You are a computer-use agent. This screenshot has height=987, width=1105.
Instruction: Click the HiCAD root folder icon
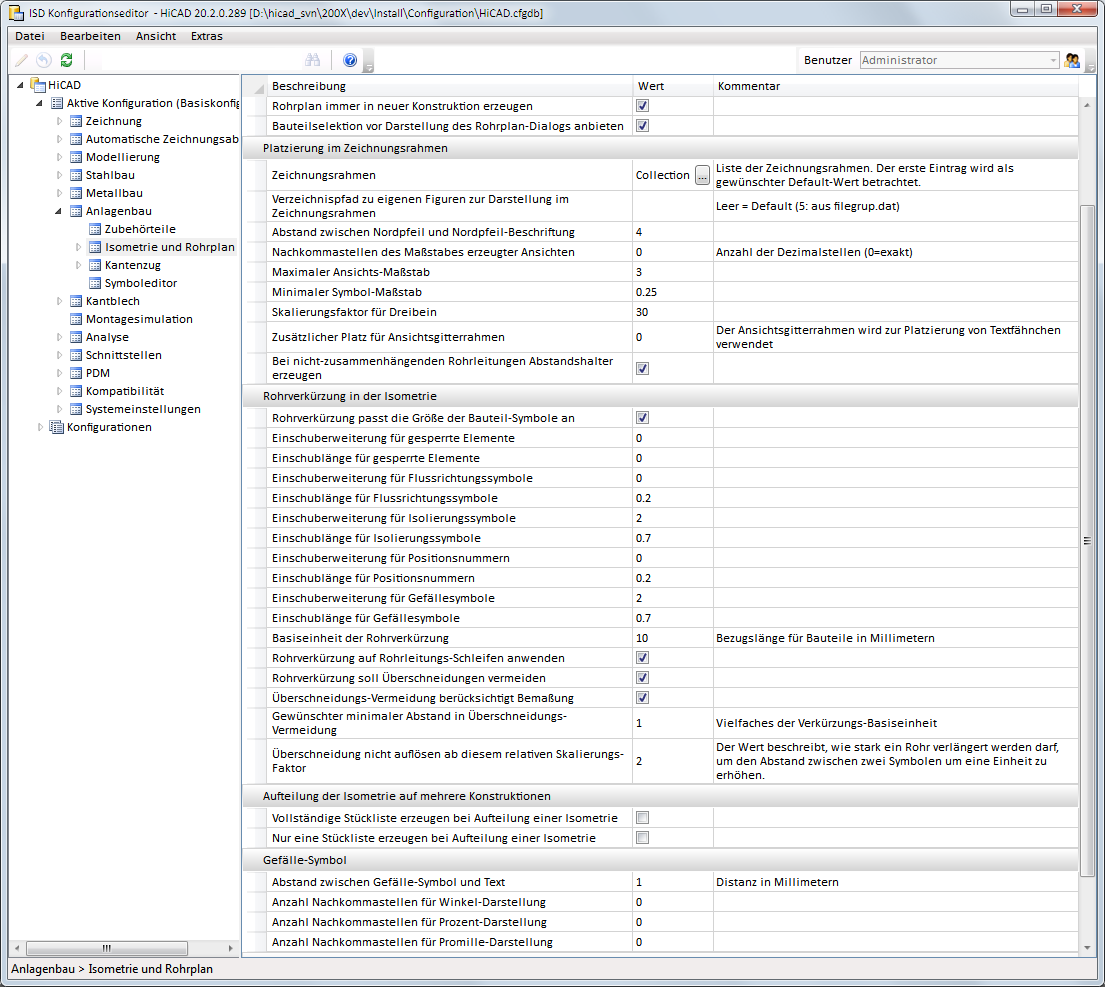38,85
